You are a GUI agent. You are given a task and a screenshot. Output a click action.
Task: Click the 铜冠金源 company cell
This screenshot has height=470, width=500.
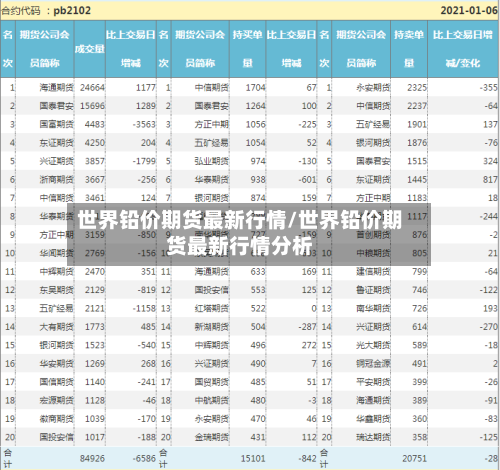(373, 363)
